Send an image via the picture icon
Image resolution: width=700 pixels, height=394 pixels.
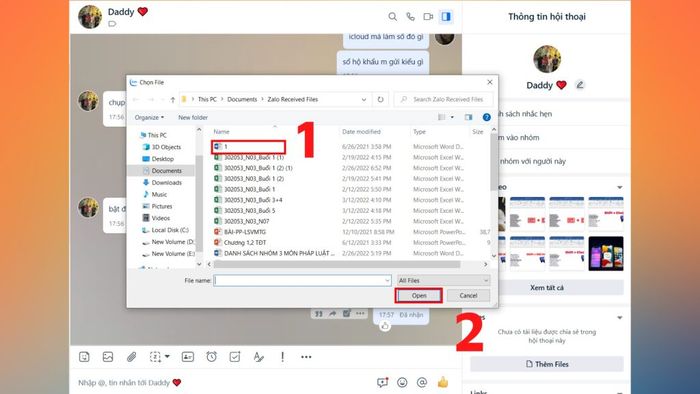(108, 357)
